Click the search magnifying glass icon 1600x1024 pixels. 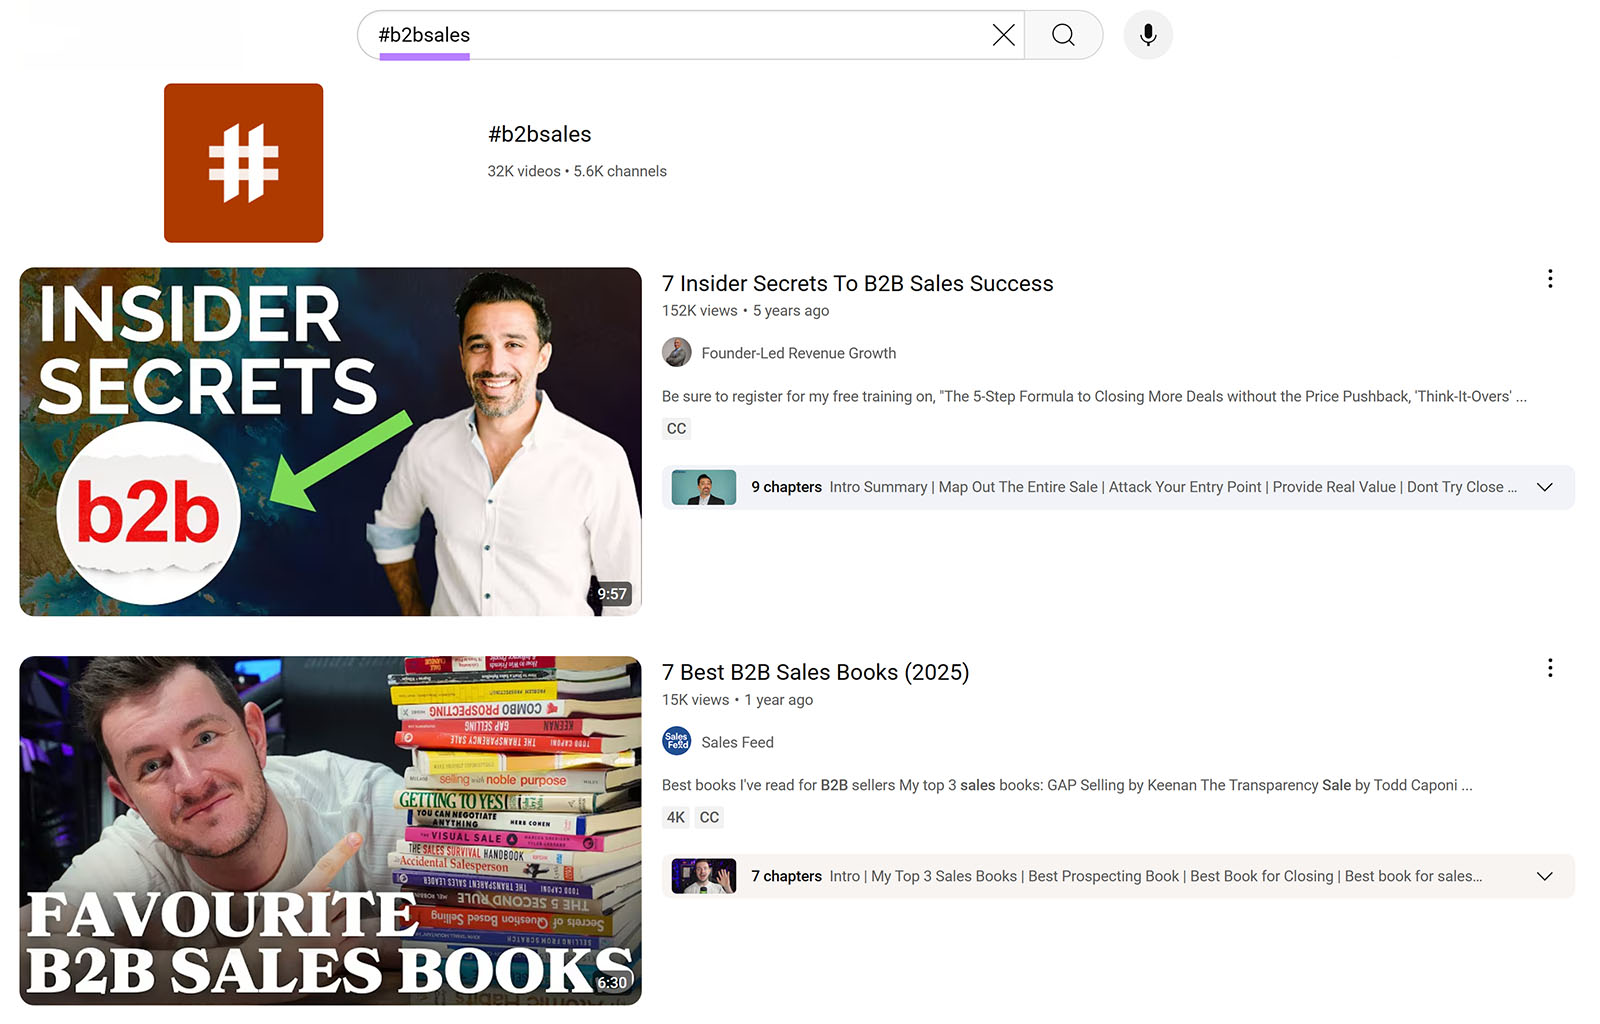click(1063, 34)
